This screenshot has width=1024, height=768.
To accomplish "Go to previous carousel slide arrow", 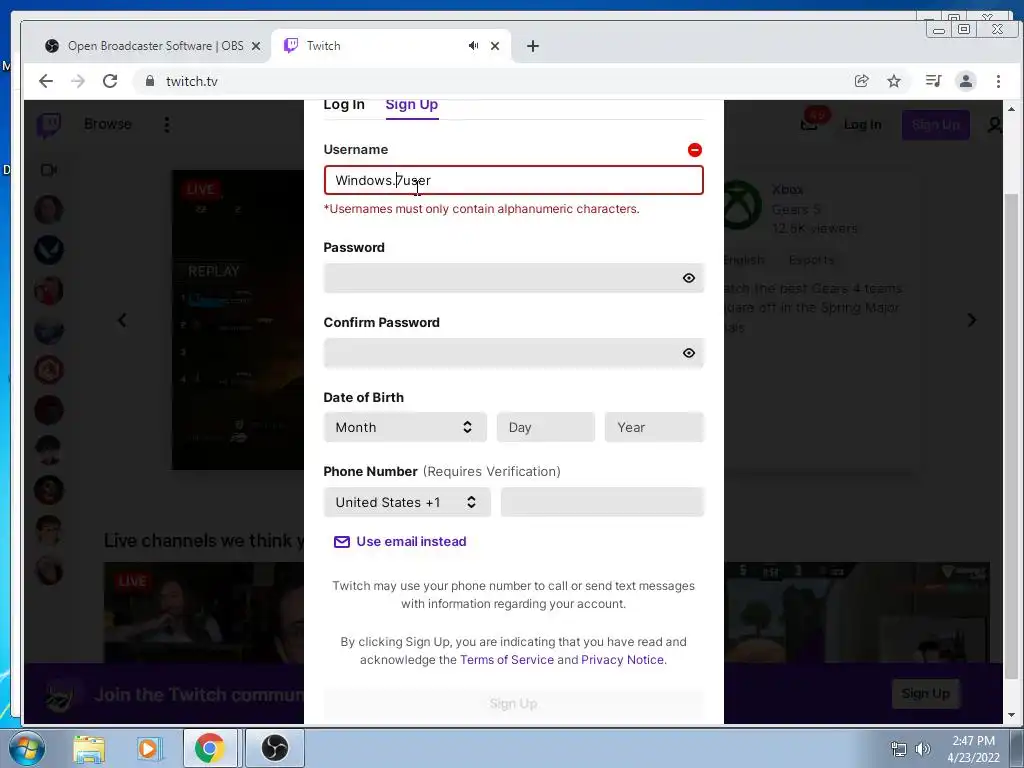I will (122, 320).
